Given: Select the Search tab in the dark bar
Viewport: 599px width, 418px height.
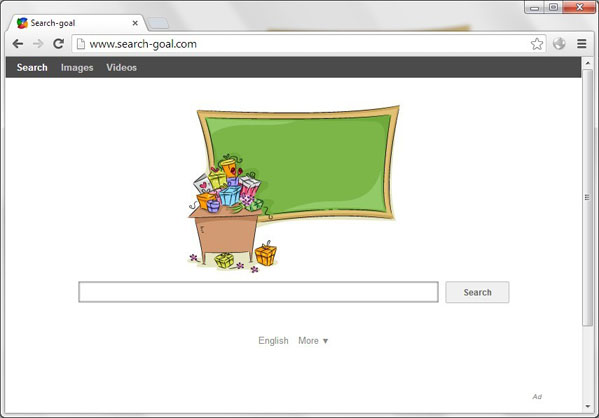Looking at the screenshot, I should (x=32, y=67).
